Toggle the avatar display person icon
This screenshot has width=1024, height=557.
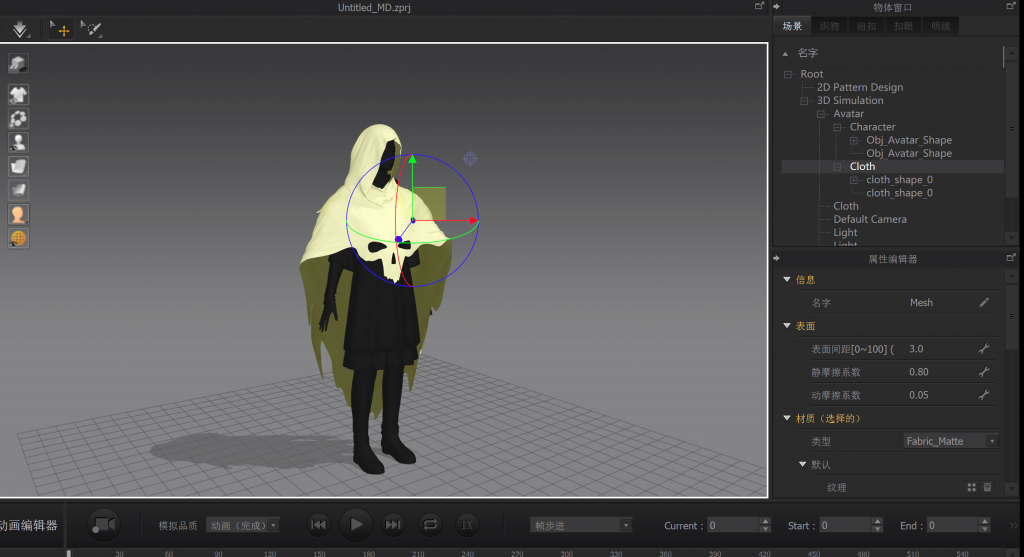tap(18, 142)
